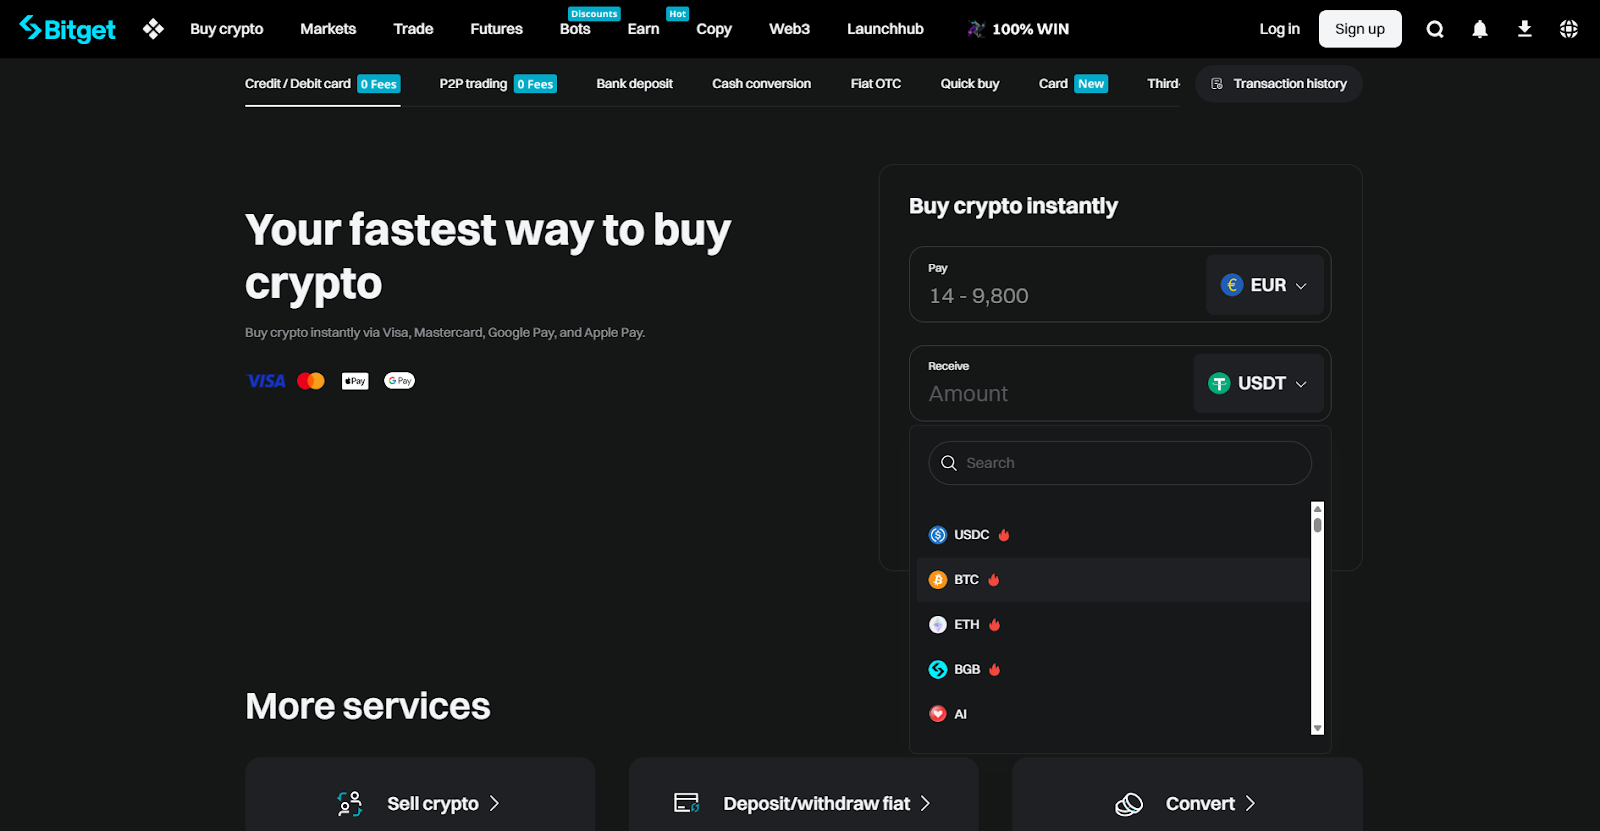Image resolution: width=1600 pixels, height=831 pixels.
Task: Click the coin list scrollbar thumb
Action: click(x=1318, y=524)
